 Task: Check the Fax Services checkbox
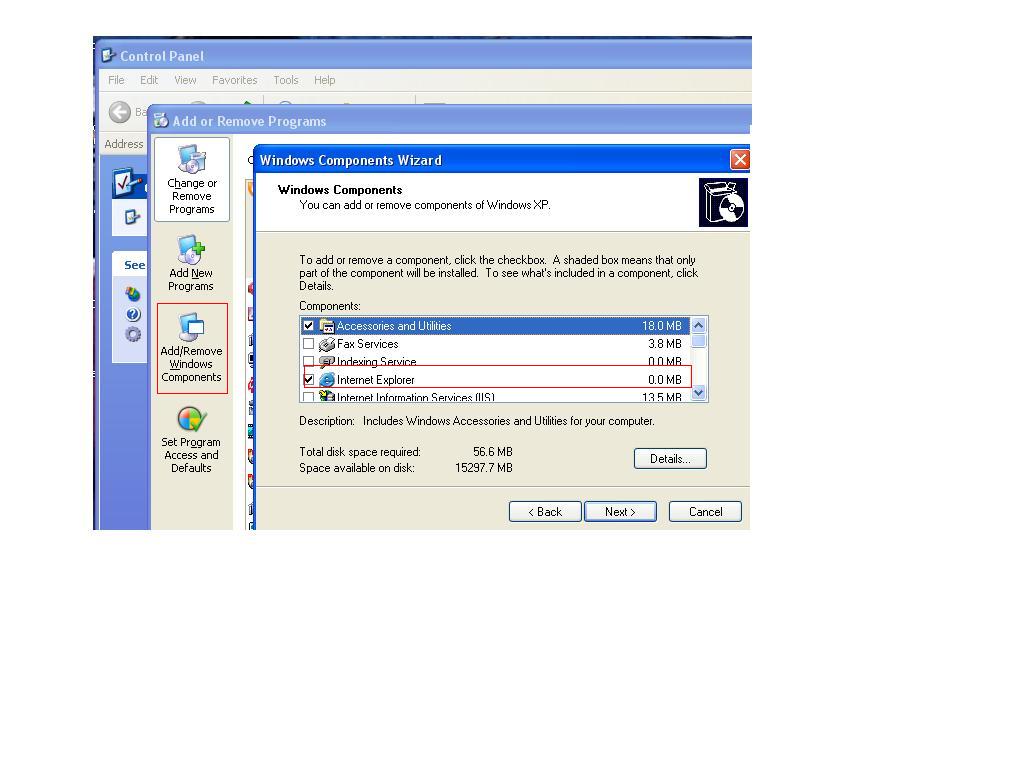click(x=309, y=344)
